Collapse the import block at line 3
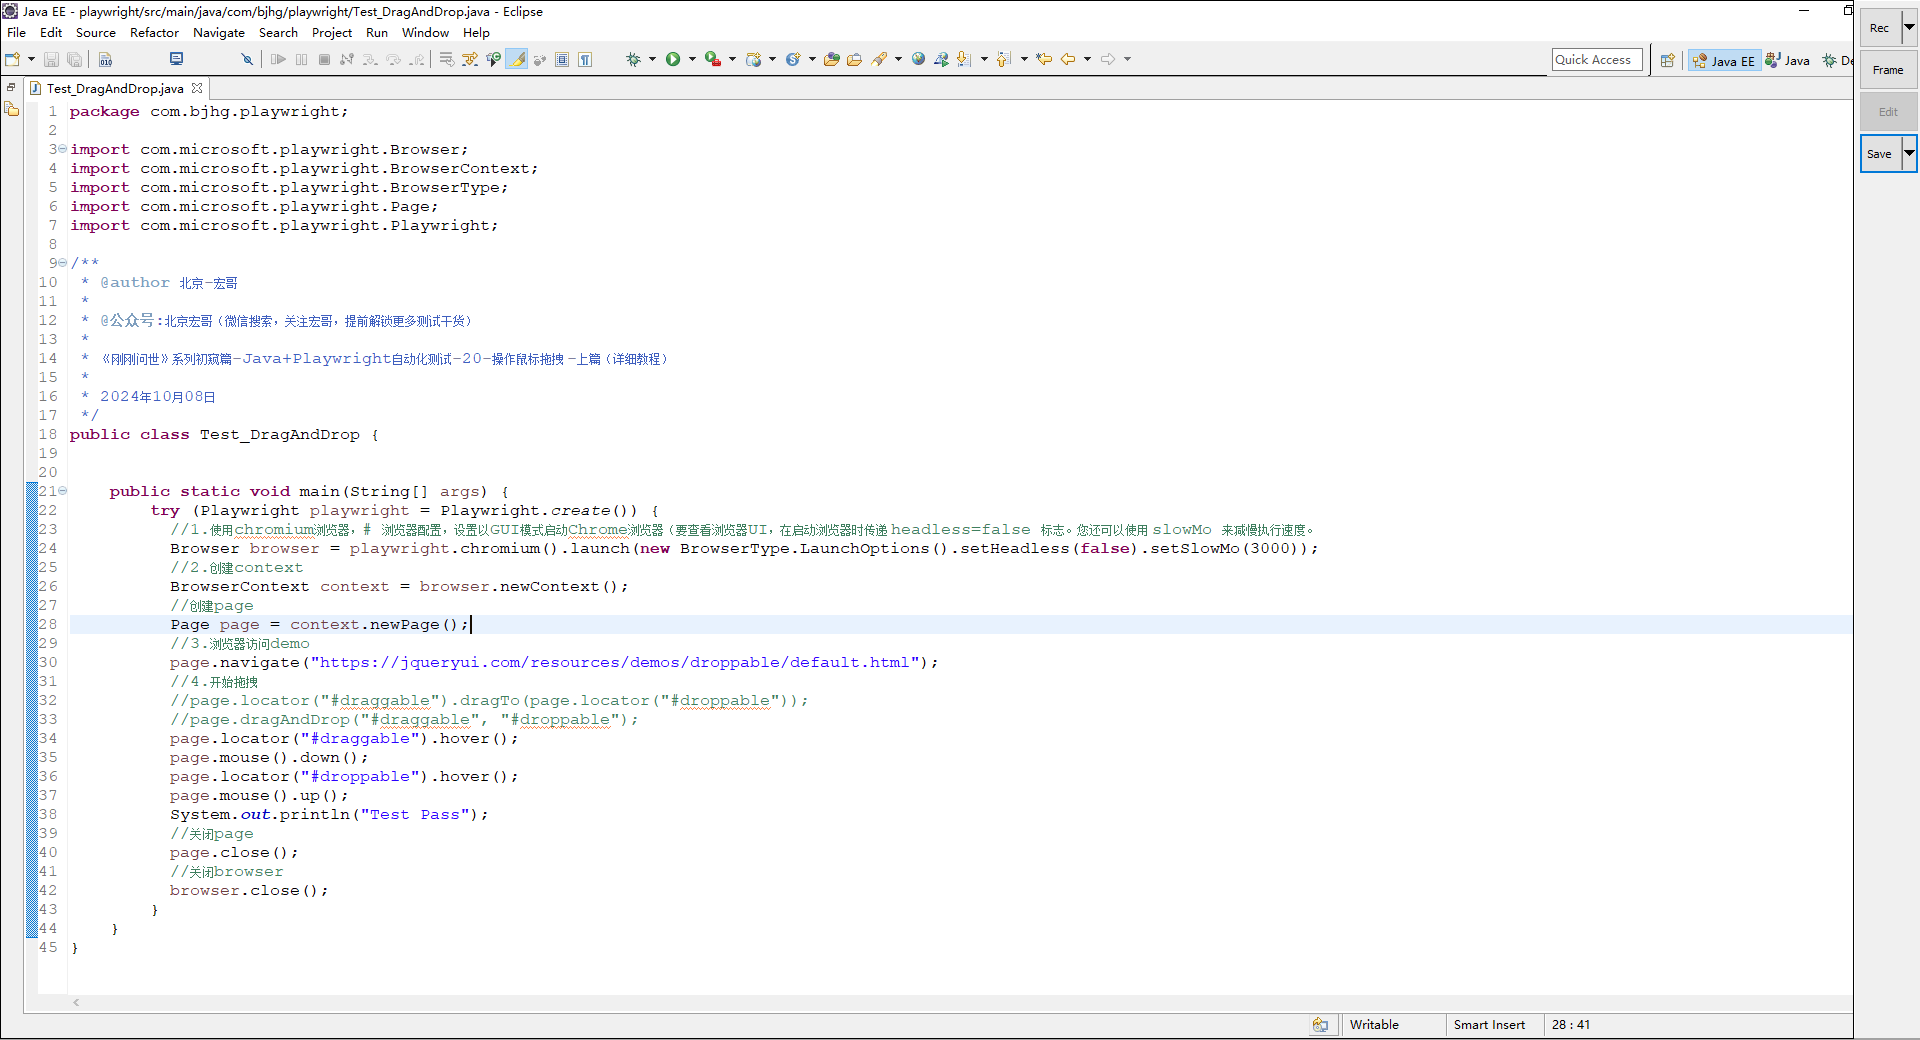Screen dimensions: 1920x1040 pos(62,149)
